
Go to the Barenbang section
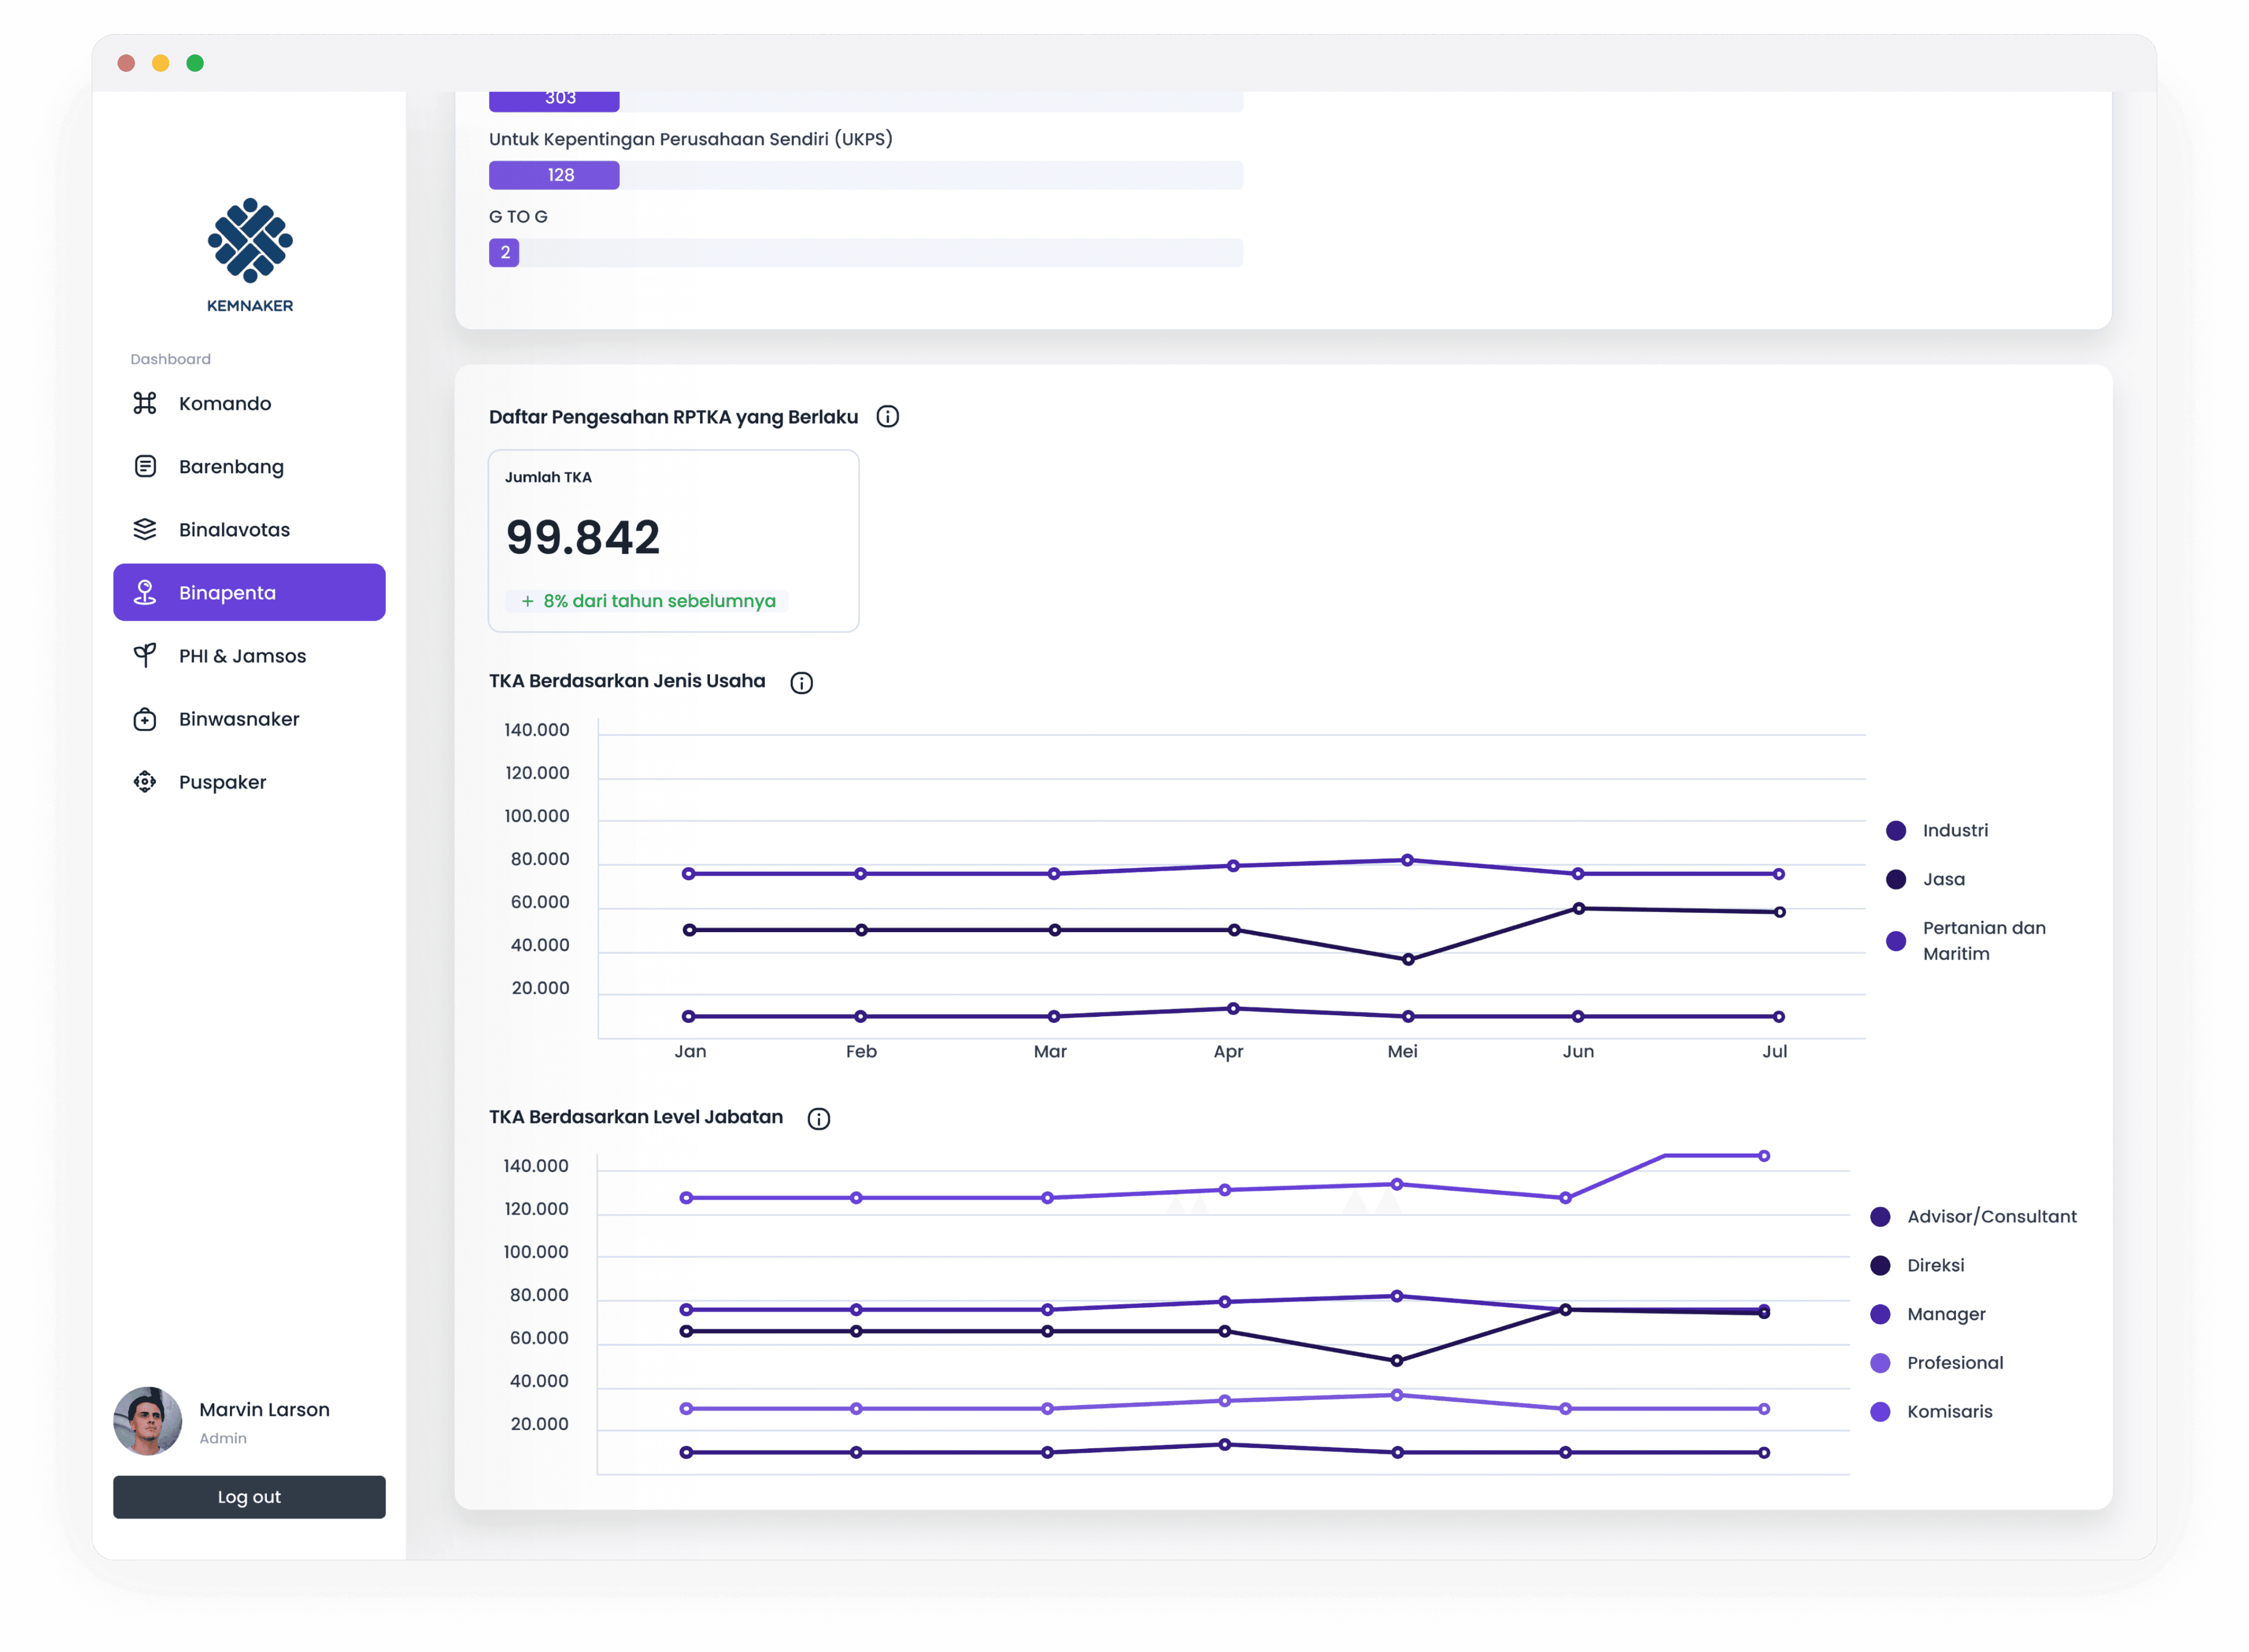pyautogui.click(x=249, y=466)
